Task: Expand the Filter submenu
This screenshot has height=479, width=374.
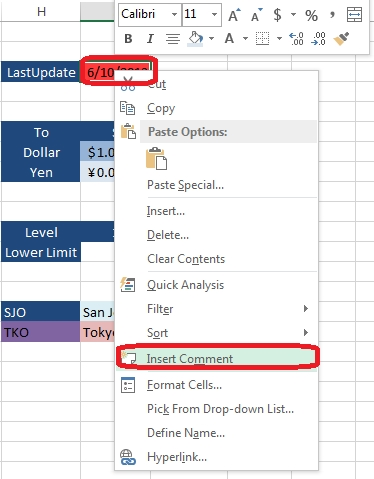Action: [x=216, y=309]
